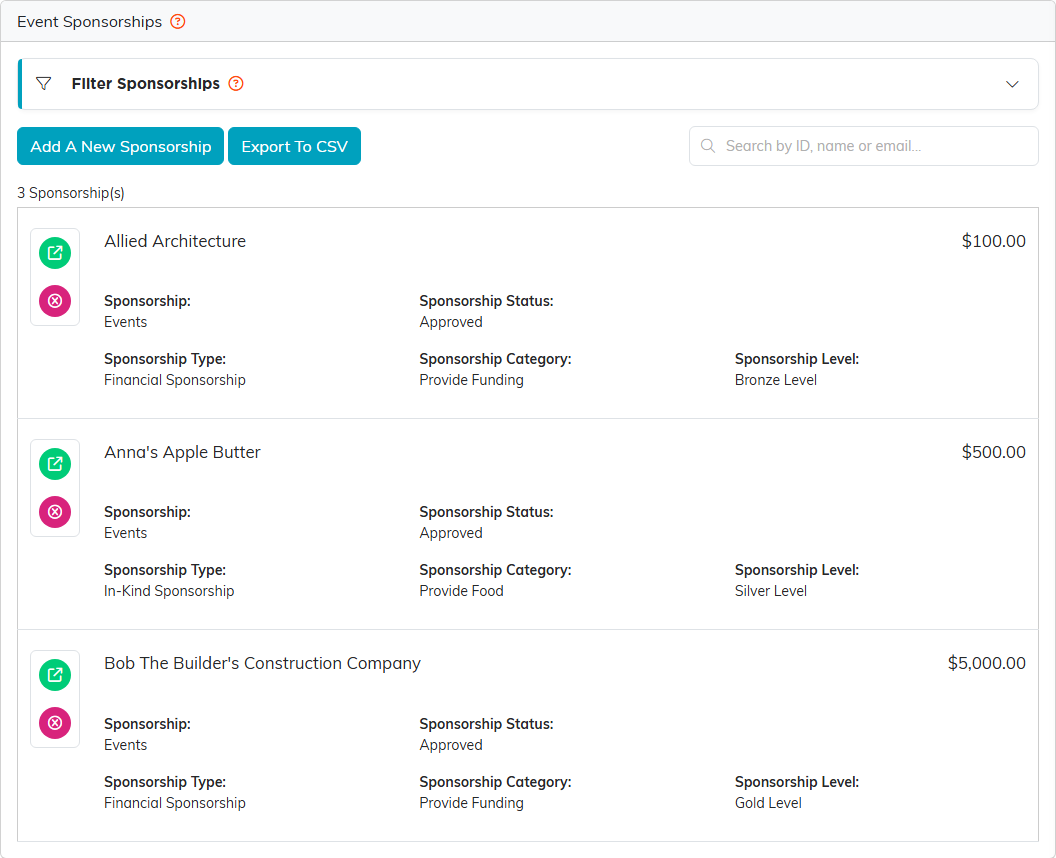Click help icon beside Filter Sponsorships

236,84
